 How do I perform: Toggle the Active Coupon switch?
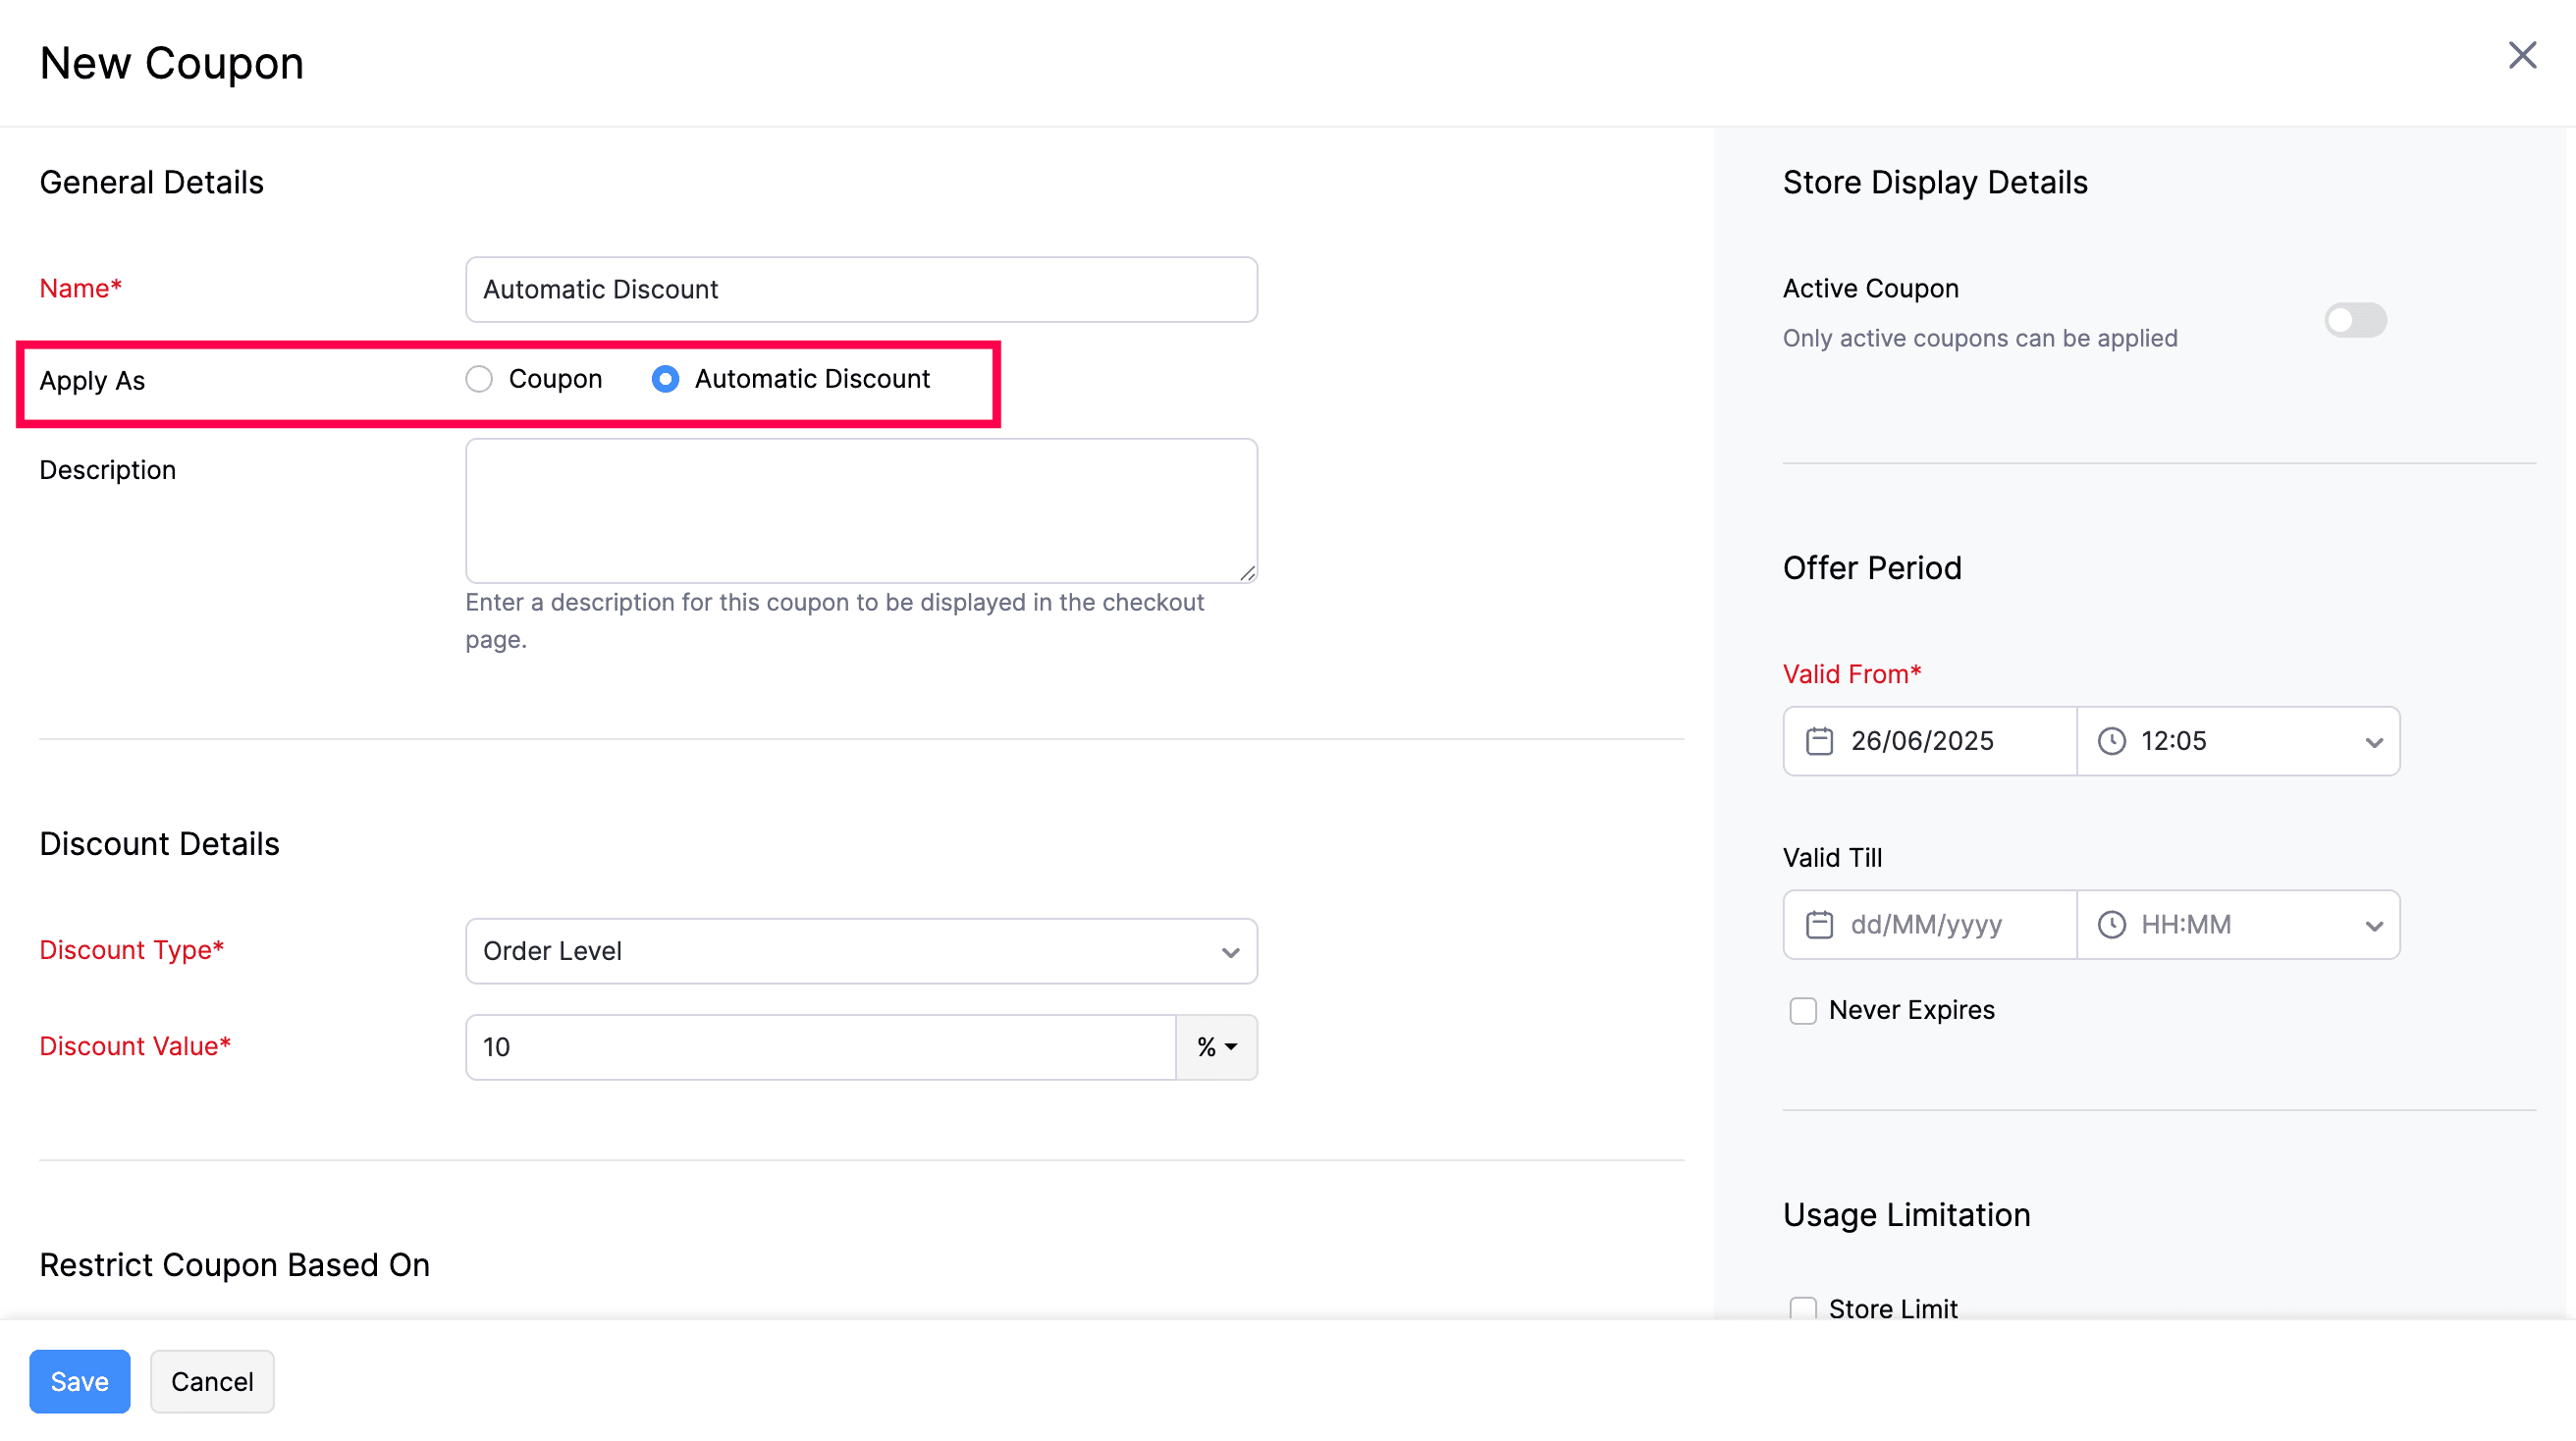coord(2355,321)
